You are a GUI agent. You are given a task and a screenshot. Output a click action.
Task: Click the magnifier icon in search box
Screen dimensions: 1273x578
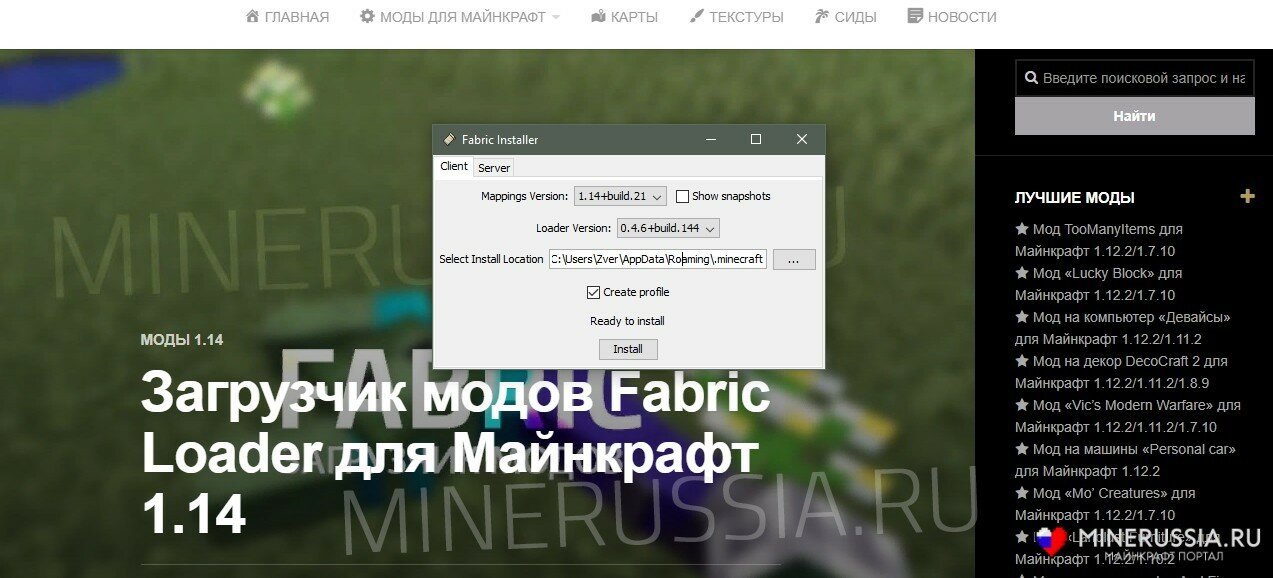click(1030, 78)
